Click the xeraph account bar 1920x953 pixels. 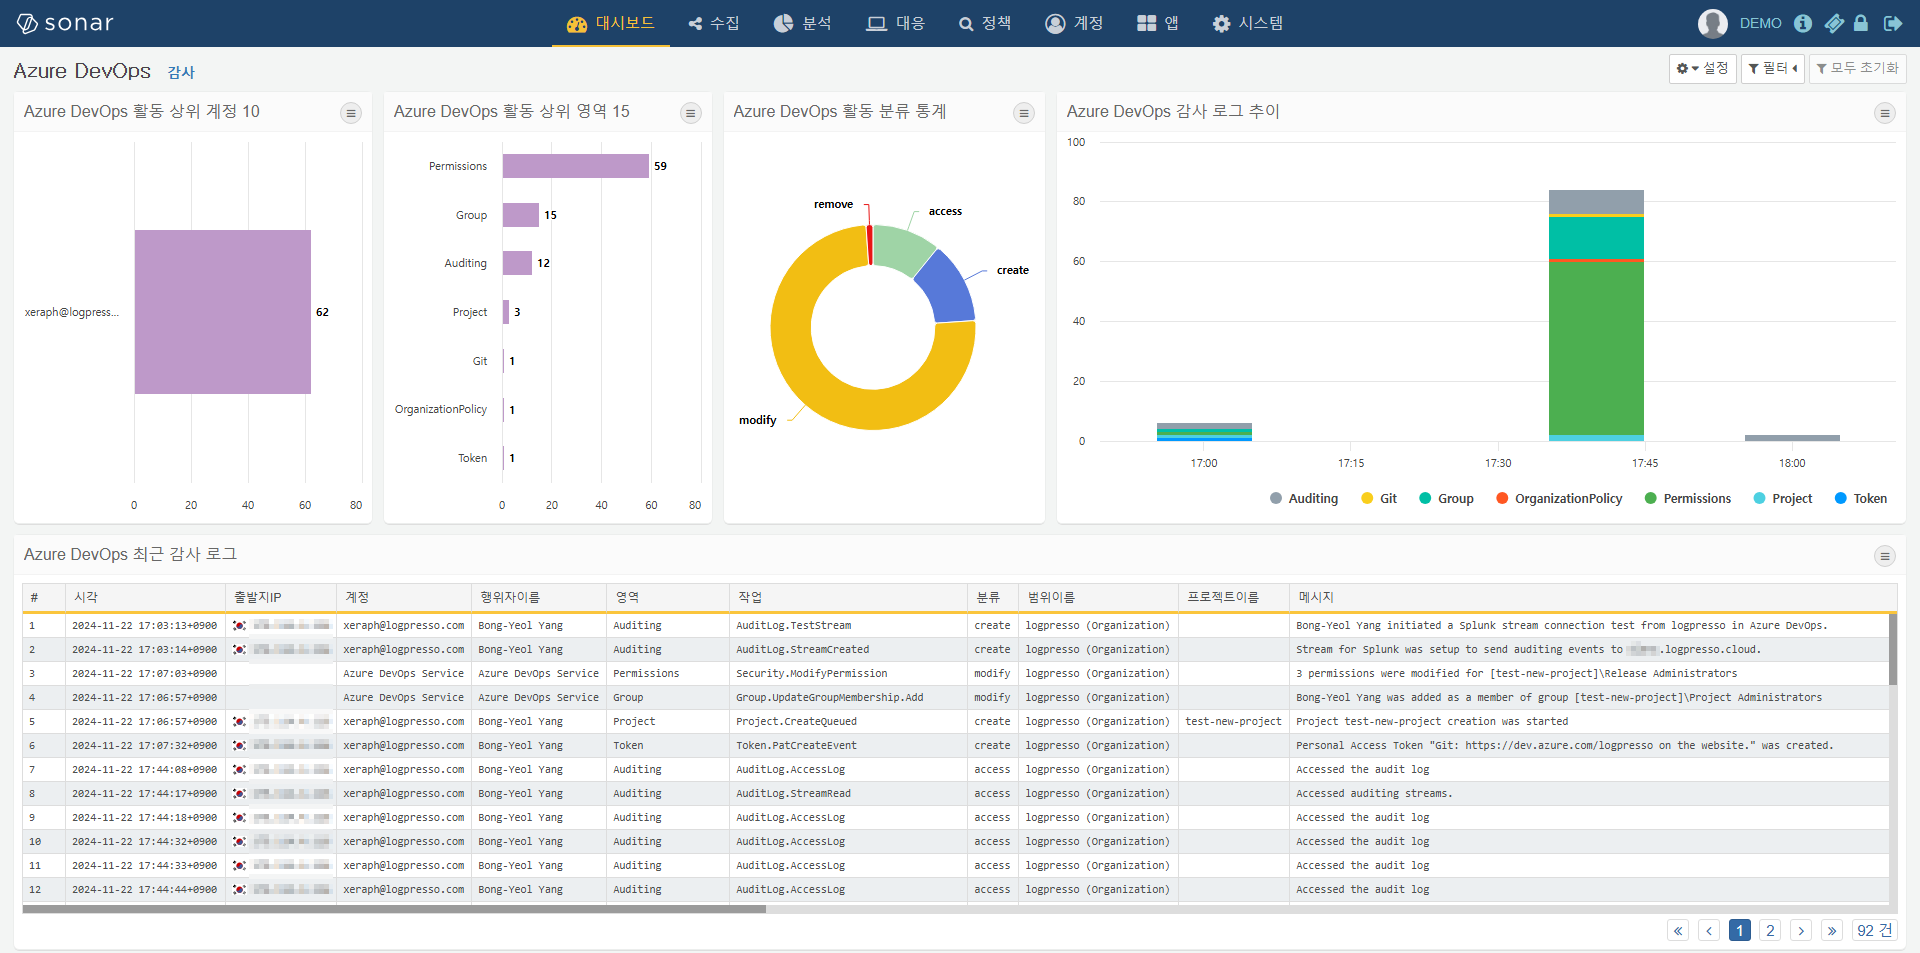223,312
